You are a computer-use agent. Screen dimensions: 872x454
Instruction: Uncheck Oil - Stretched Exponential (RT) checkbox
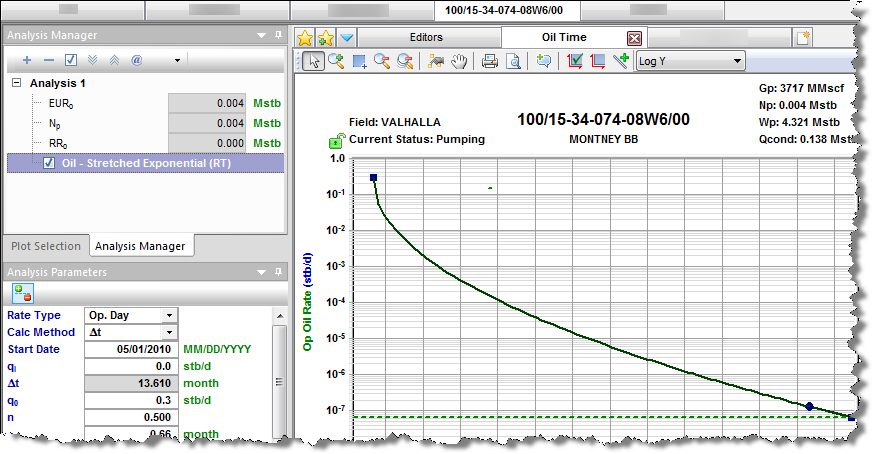50,163
